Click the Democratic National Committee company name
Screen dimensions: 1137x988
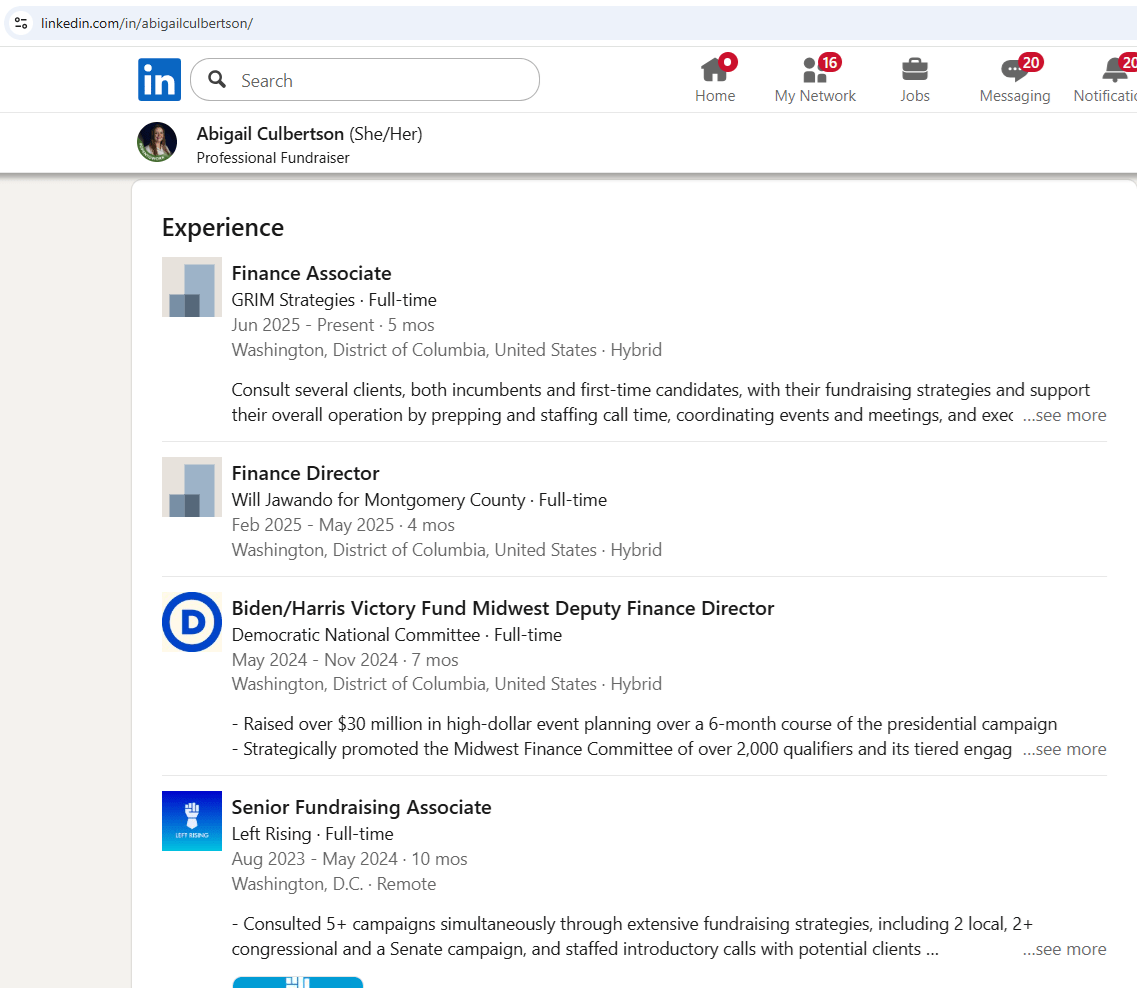click(355, 635)
